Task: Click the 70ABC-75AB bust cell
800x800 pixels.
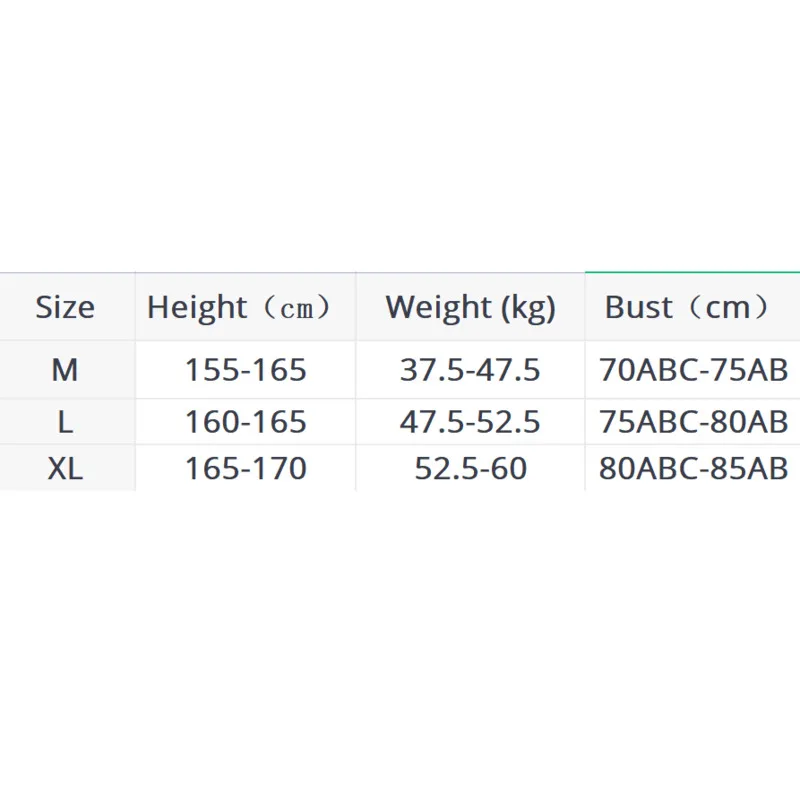Action: [694, 370]
